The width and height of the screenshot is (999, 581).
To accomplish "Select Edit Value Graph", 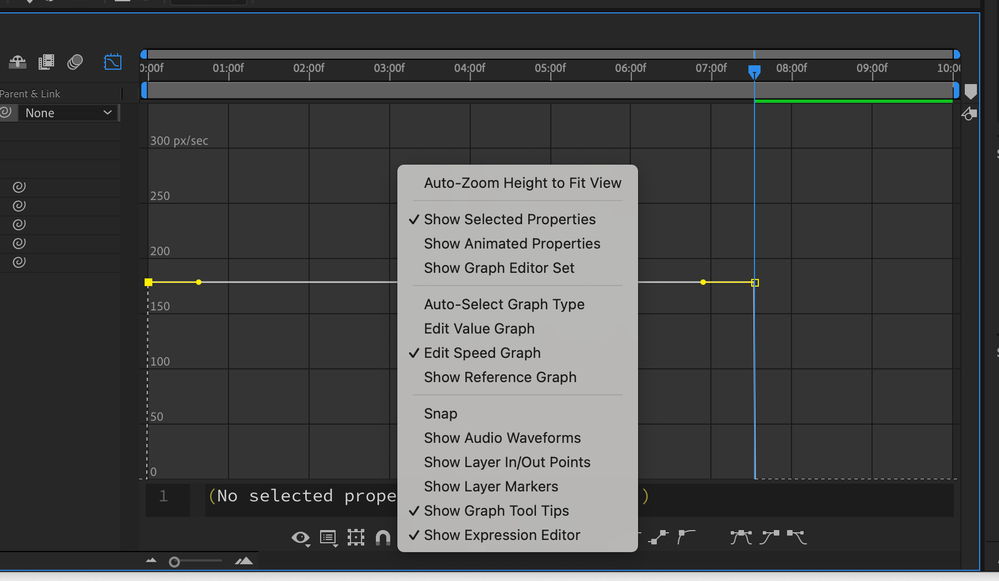I will pos(479,329).
